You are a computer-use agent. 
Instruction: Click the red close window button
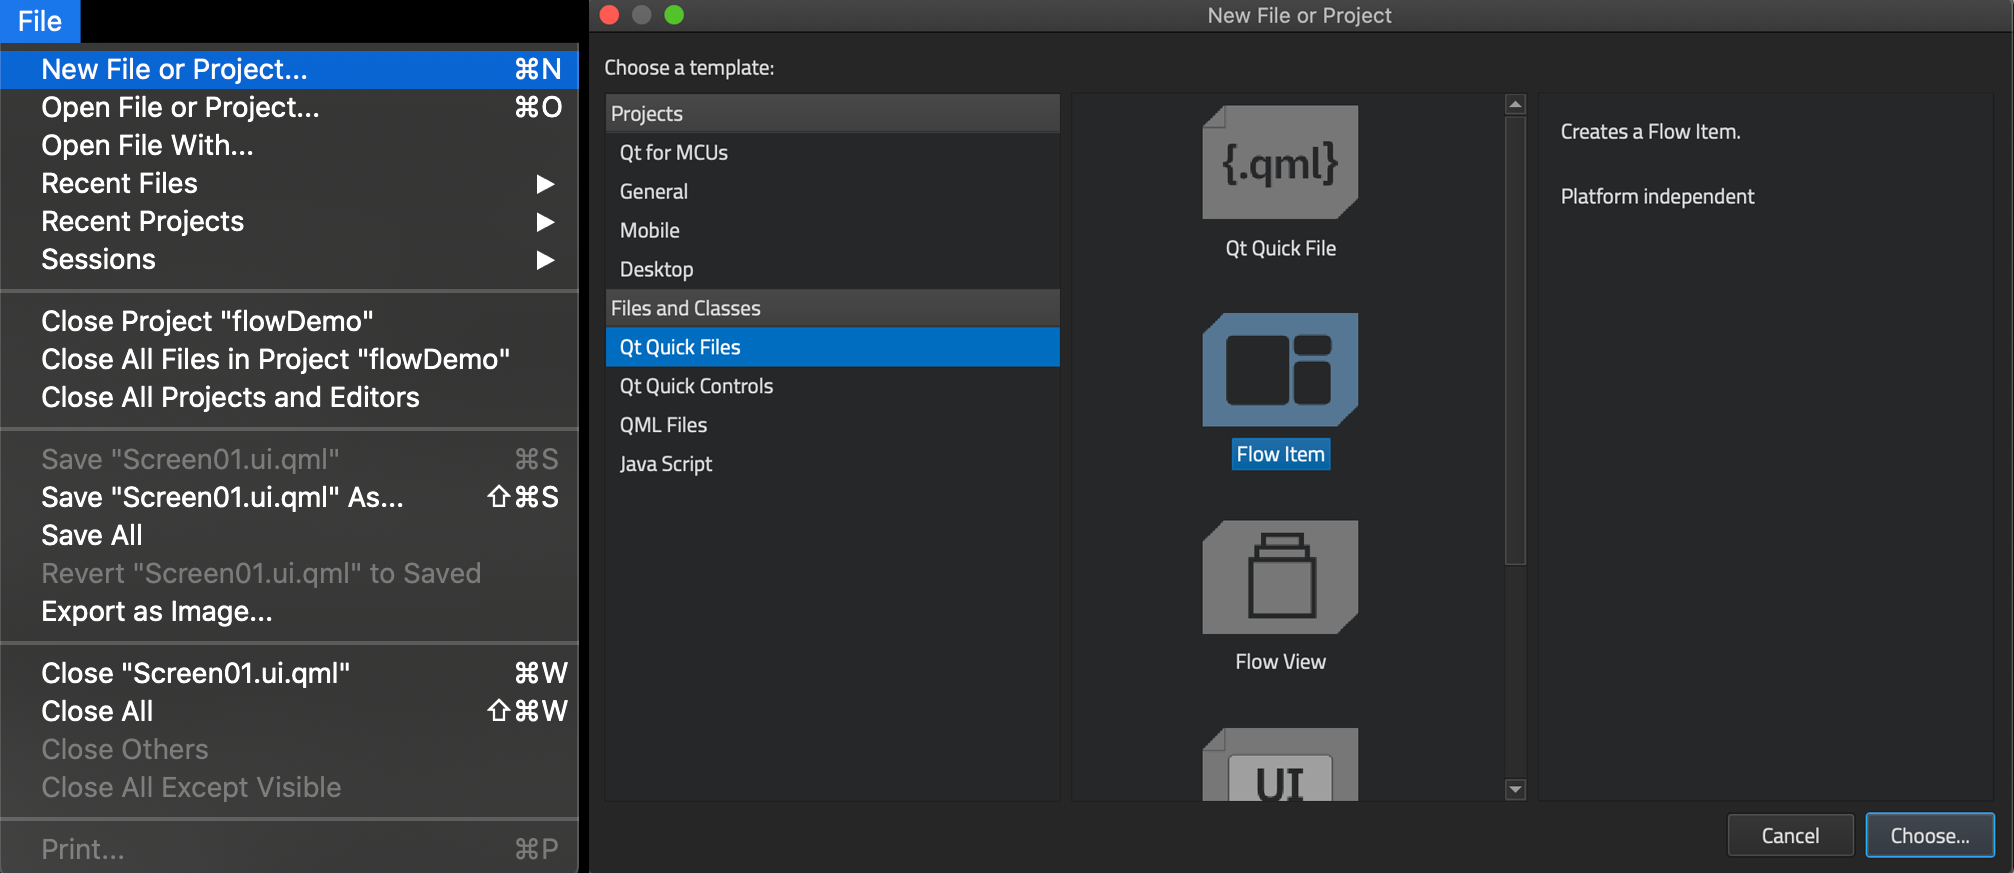609,15
